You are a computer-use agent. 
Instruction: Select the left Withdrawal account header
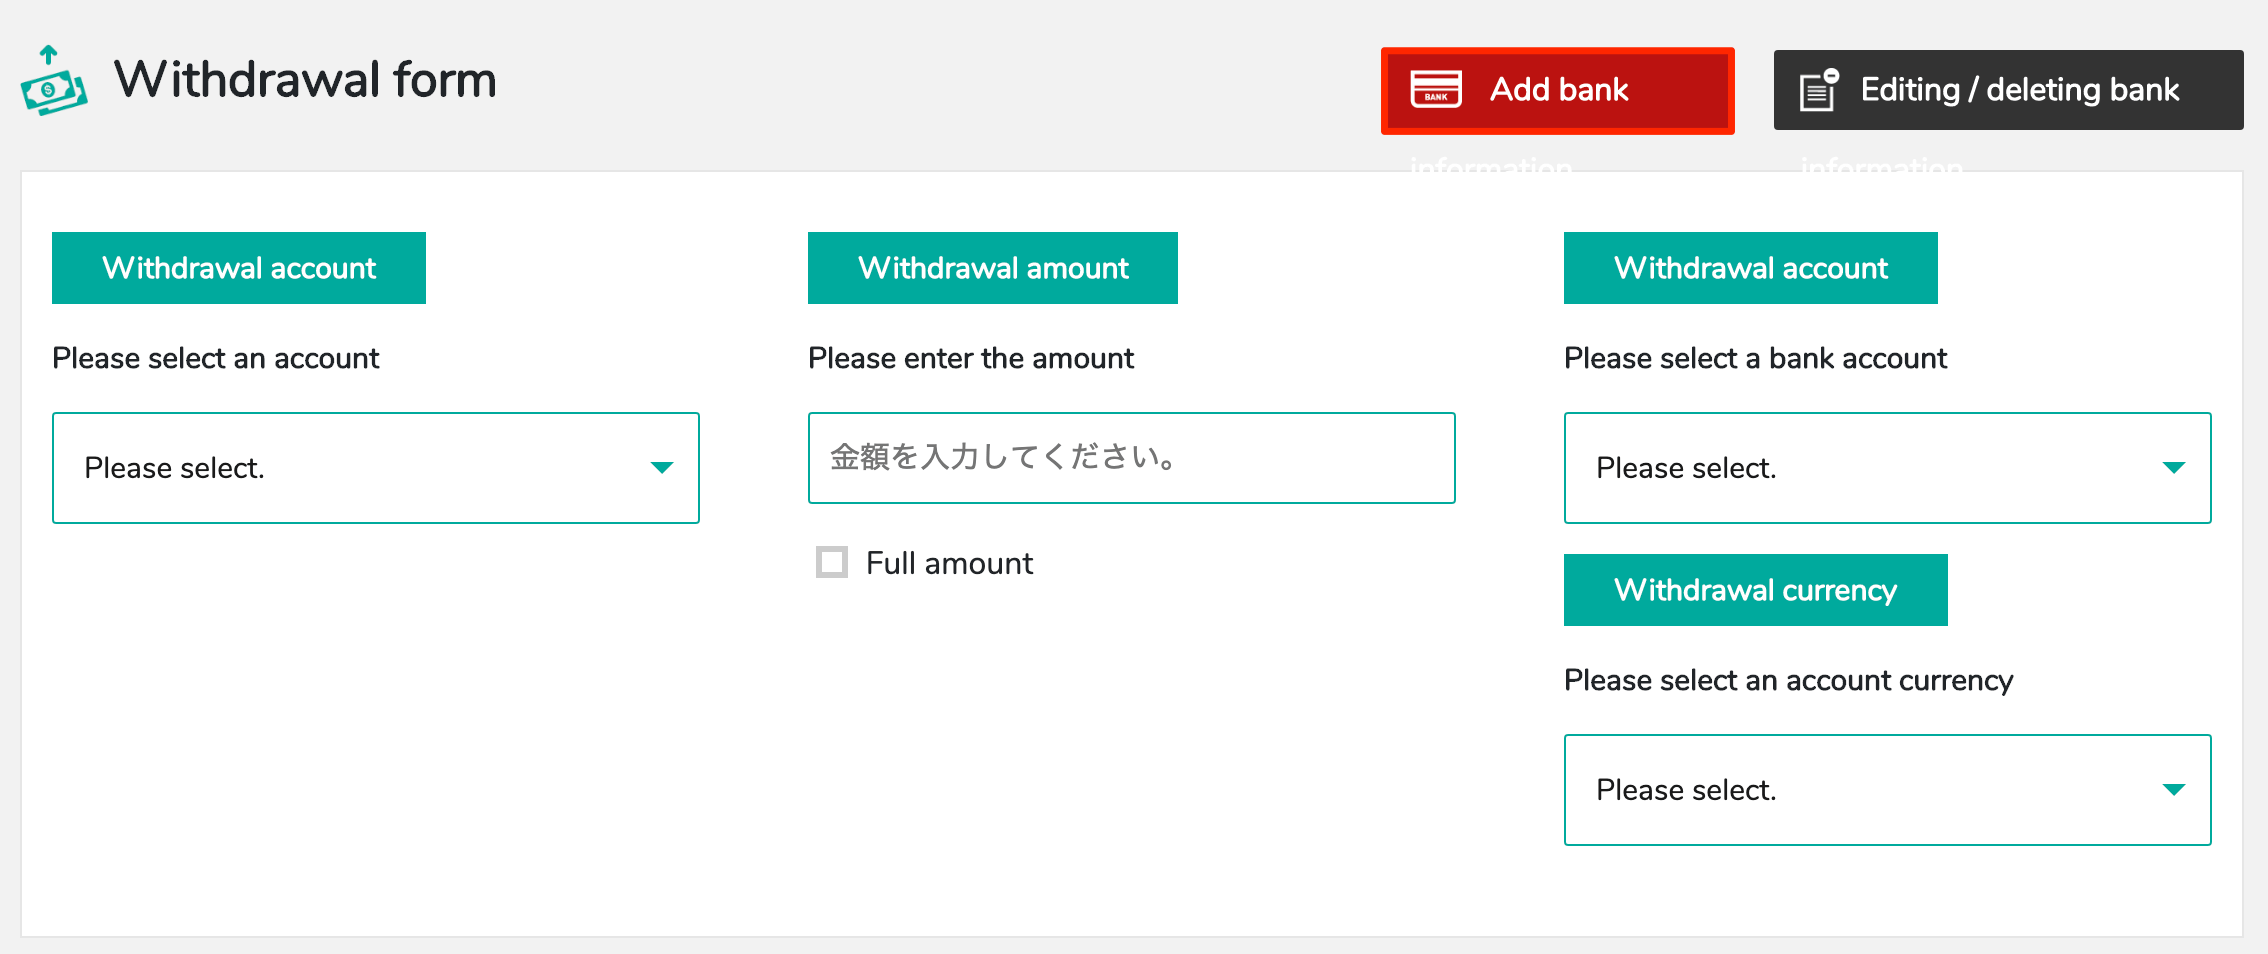(239, 268)
